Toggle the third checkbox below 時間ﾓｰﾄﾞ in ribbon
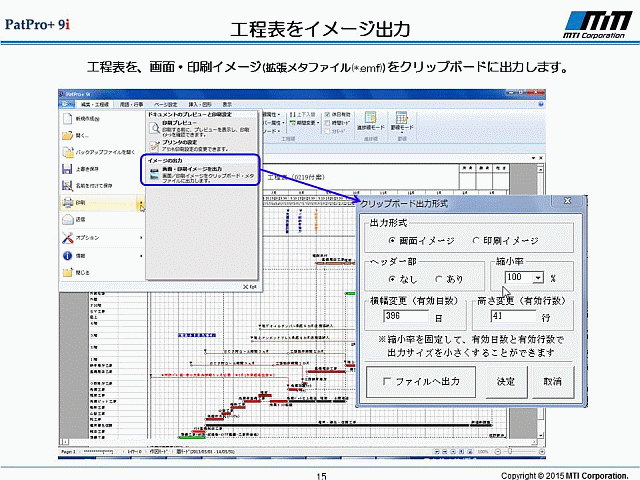Viewport: 640px width, 480px height. pos(327,131)
